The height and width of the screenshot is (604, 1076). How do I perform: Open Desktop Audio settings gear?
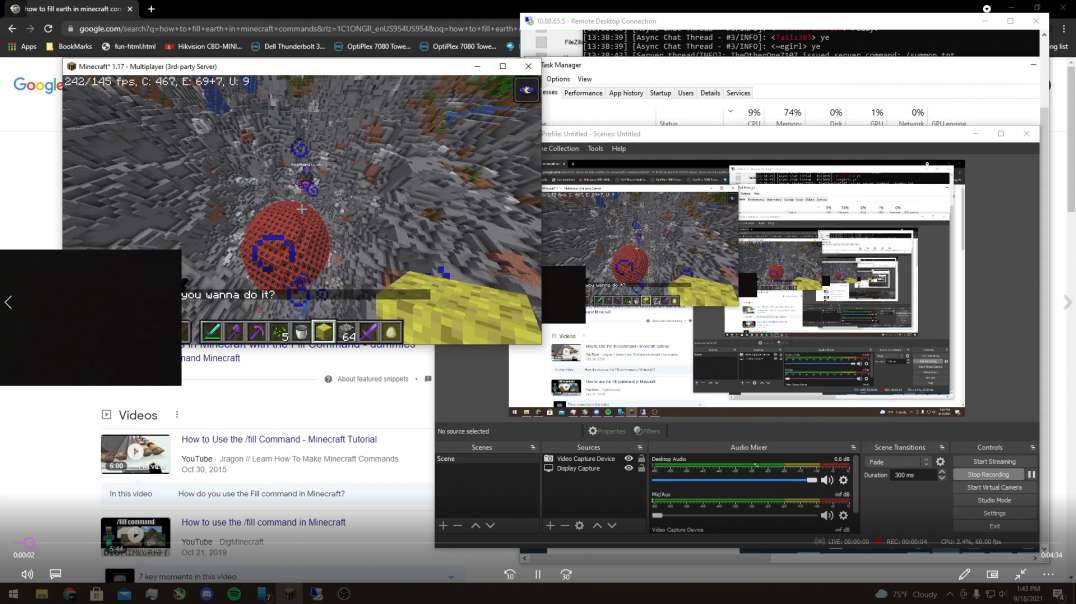click(843, 480)
